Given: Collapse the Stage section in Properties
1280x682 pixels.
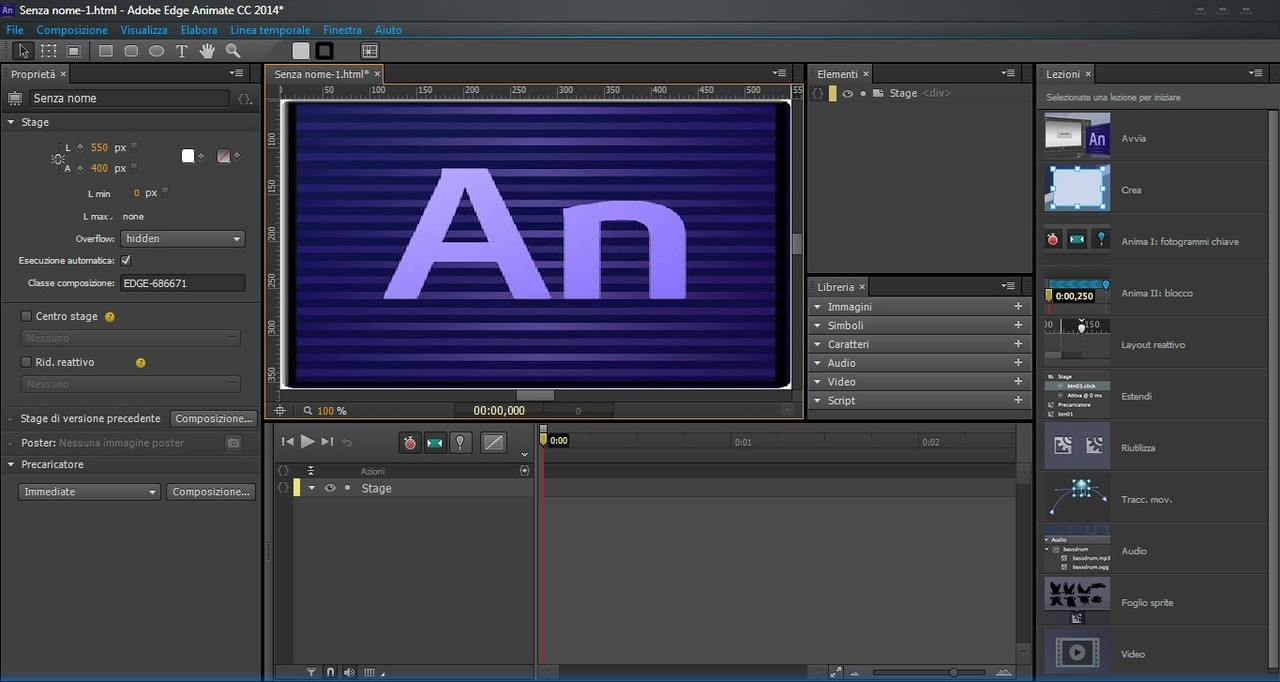Looking at the screenshot, I should pos(11,122).
